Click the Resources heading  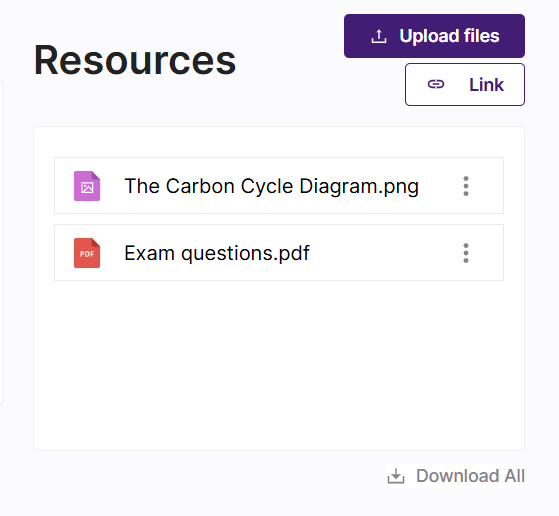(x=135, y=60)
